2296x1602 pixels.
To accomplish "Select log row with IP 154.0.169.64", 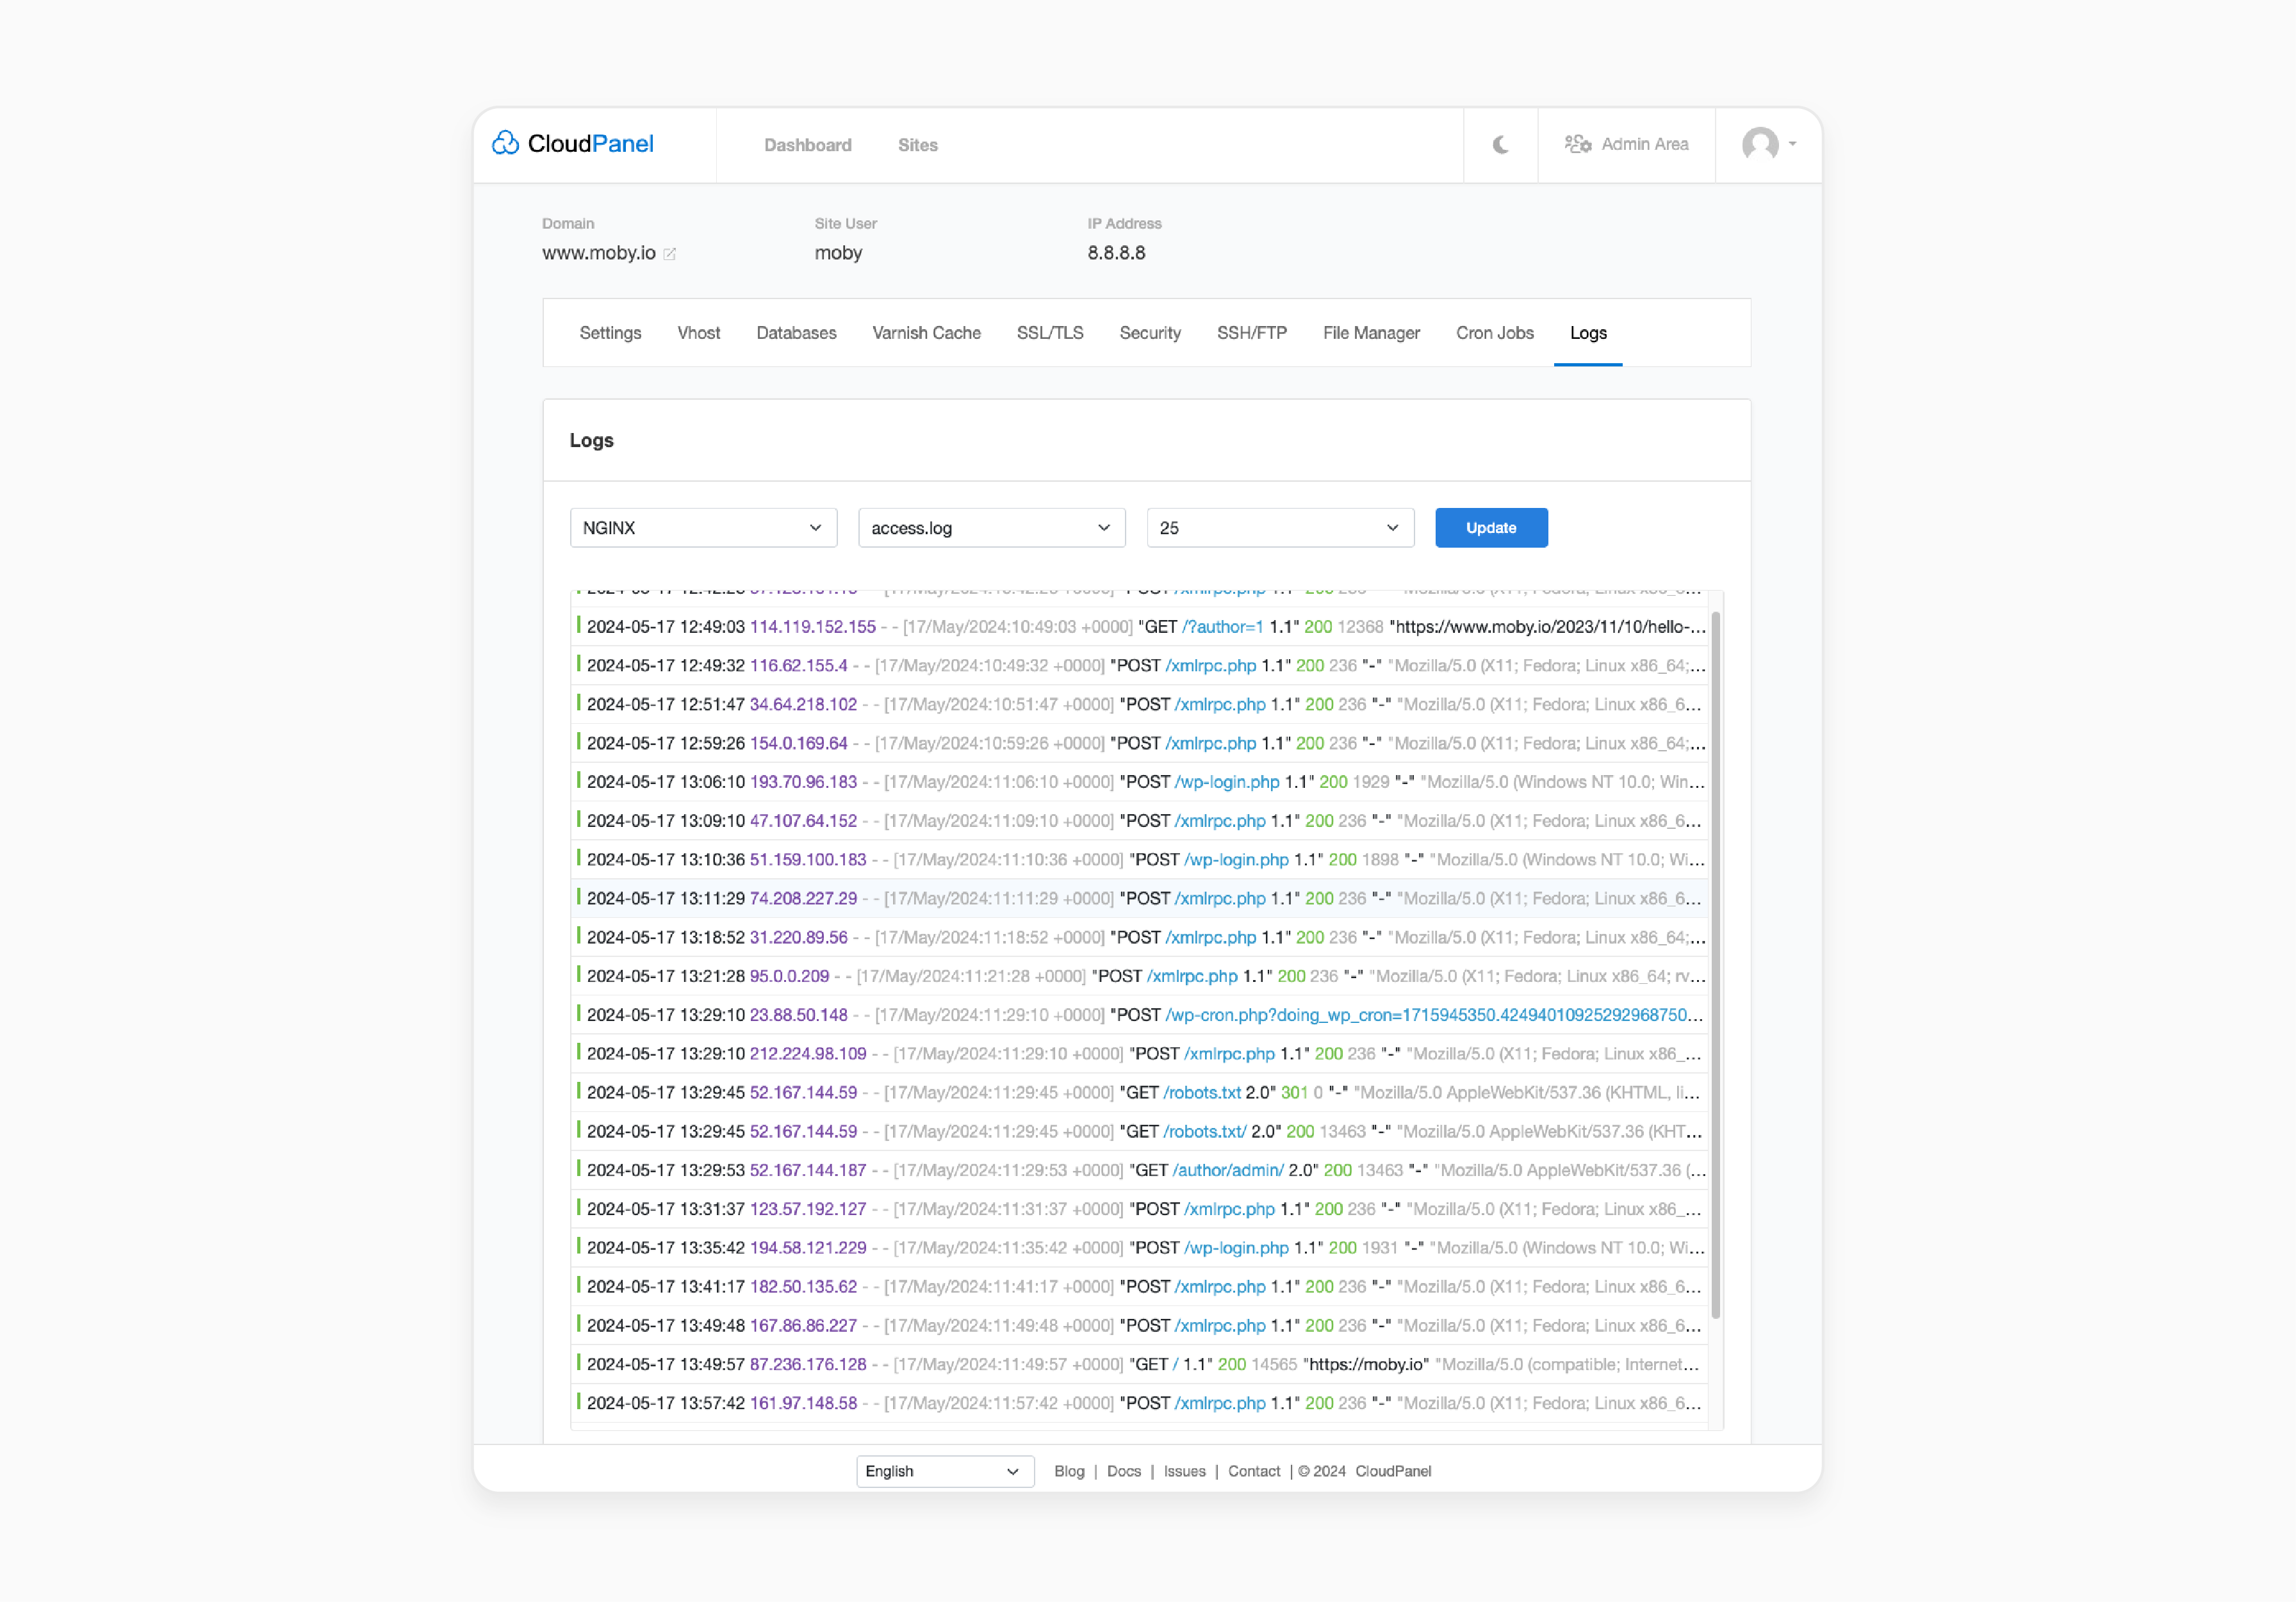I will [1140, 744].
